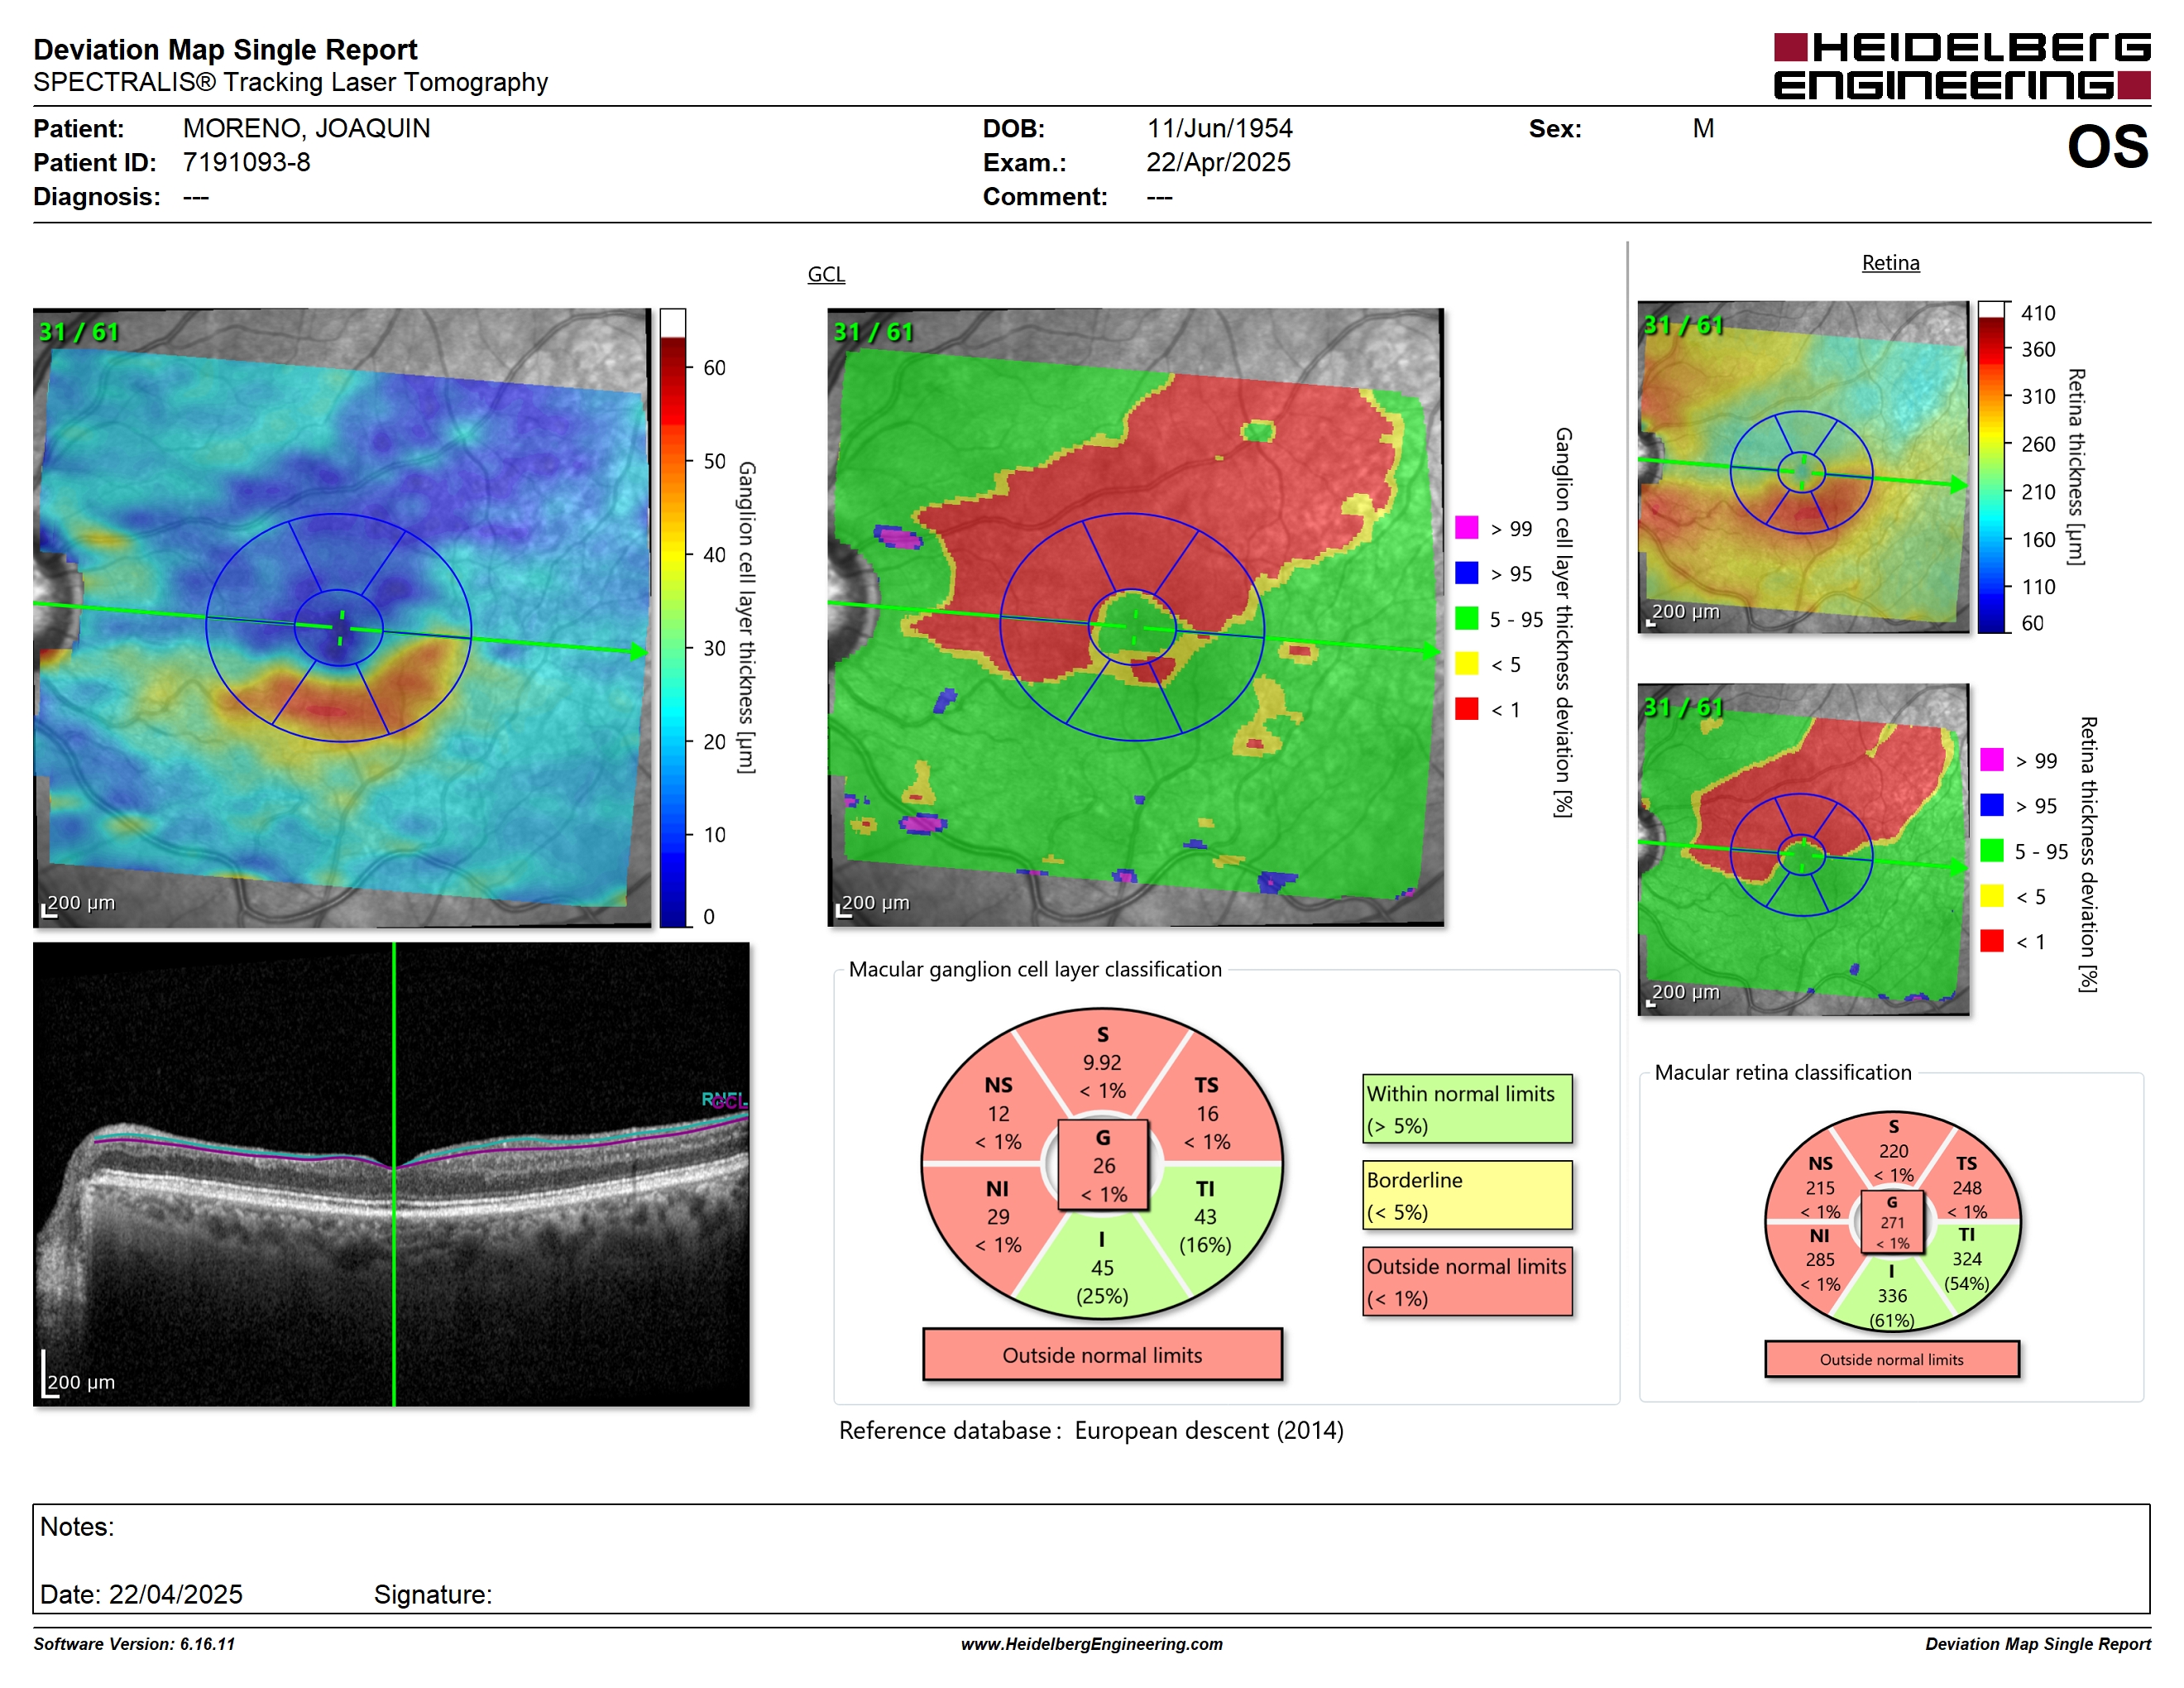This screenshot has width=2184, height=1688.
Task: Select the NI sector value 29 in the GCL chart
Action: pyautogui.click(x=998, y=1217)
